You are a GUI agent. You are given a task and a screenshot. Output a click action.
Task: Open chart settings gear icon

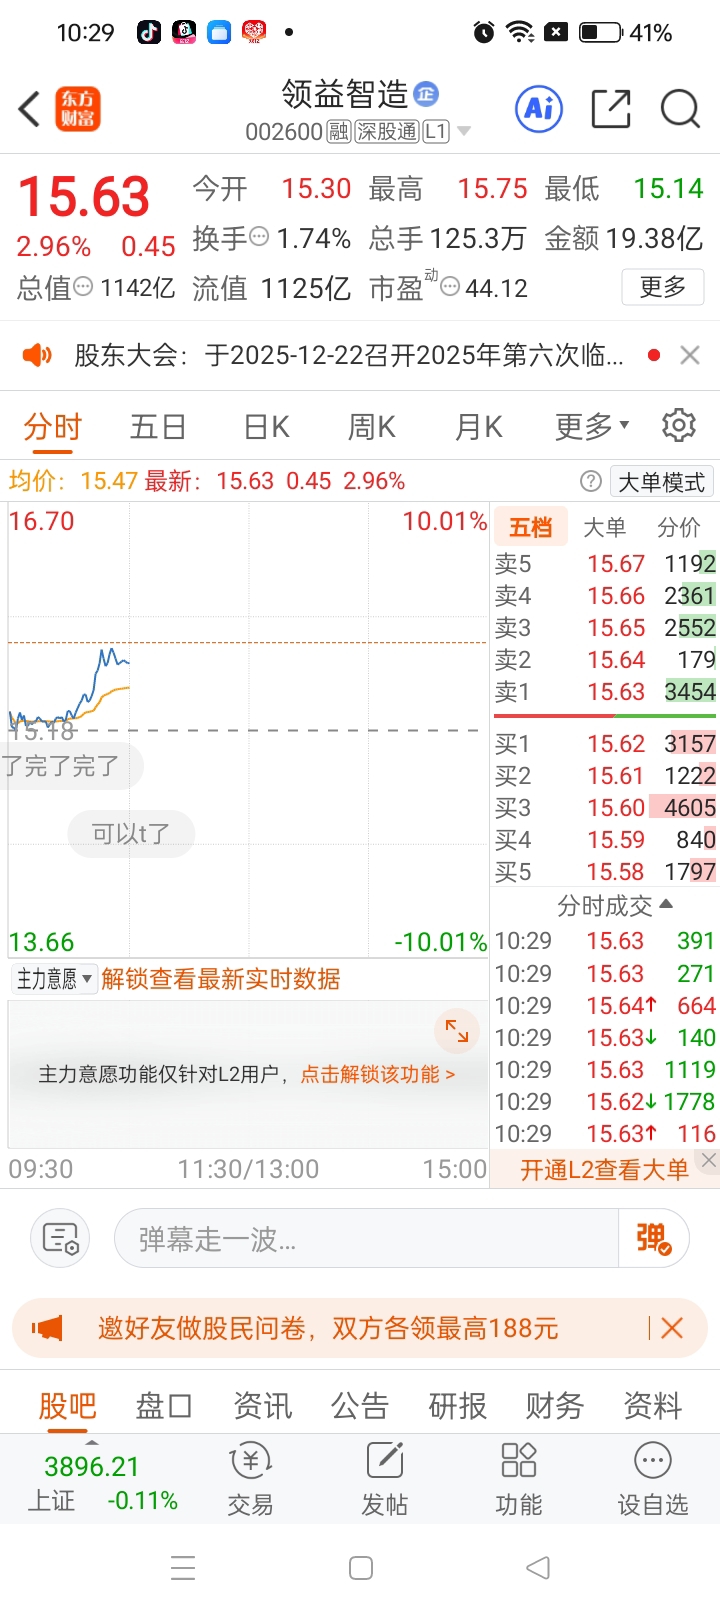[x=679, y=425]
